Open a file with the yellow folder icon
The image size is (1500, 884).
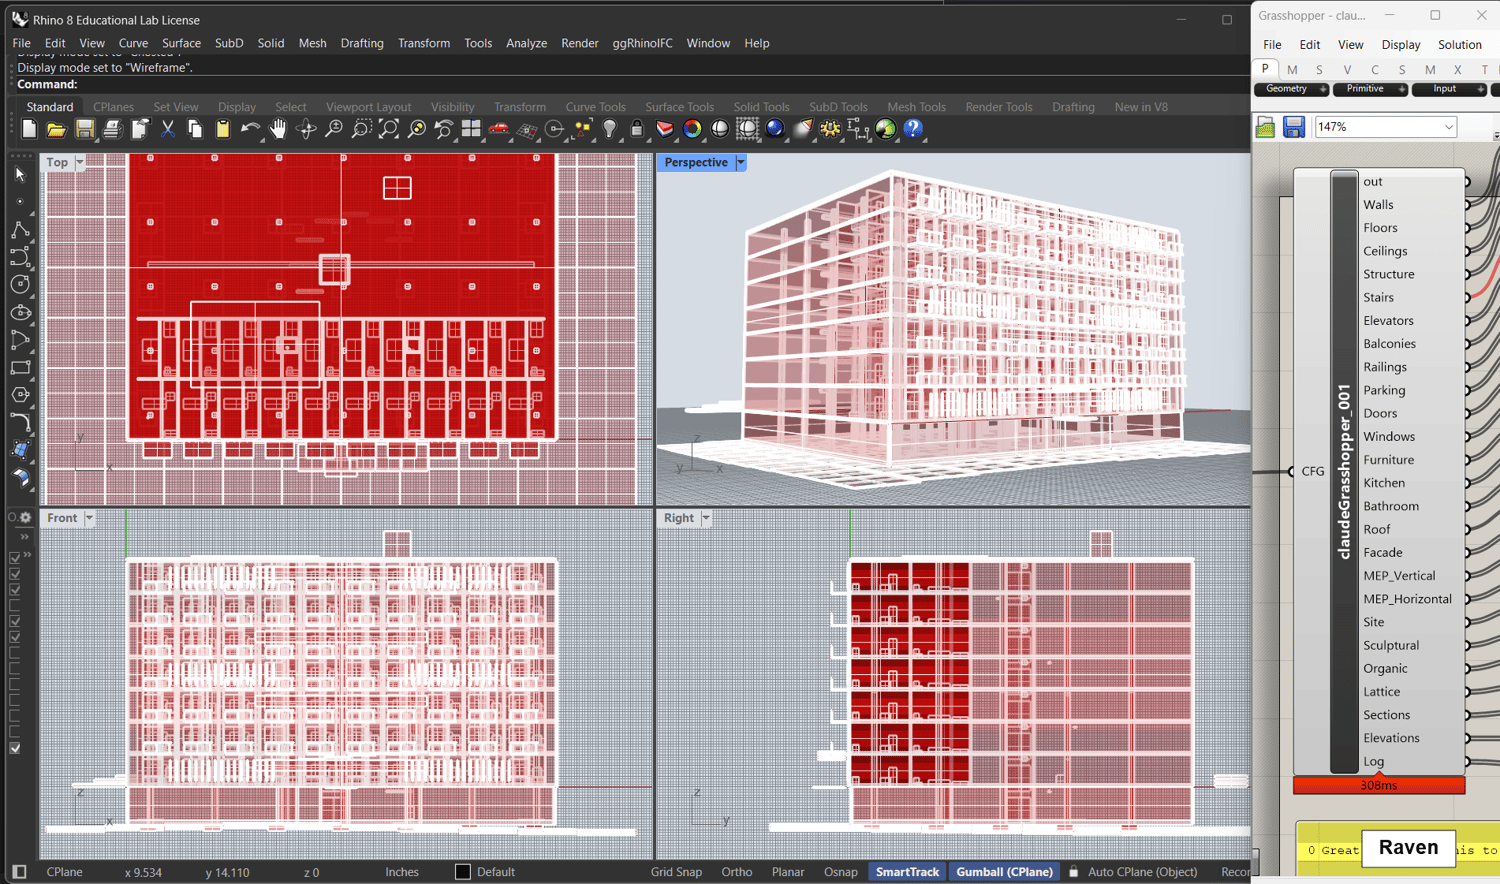(56, 129)
